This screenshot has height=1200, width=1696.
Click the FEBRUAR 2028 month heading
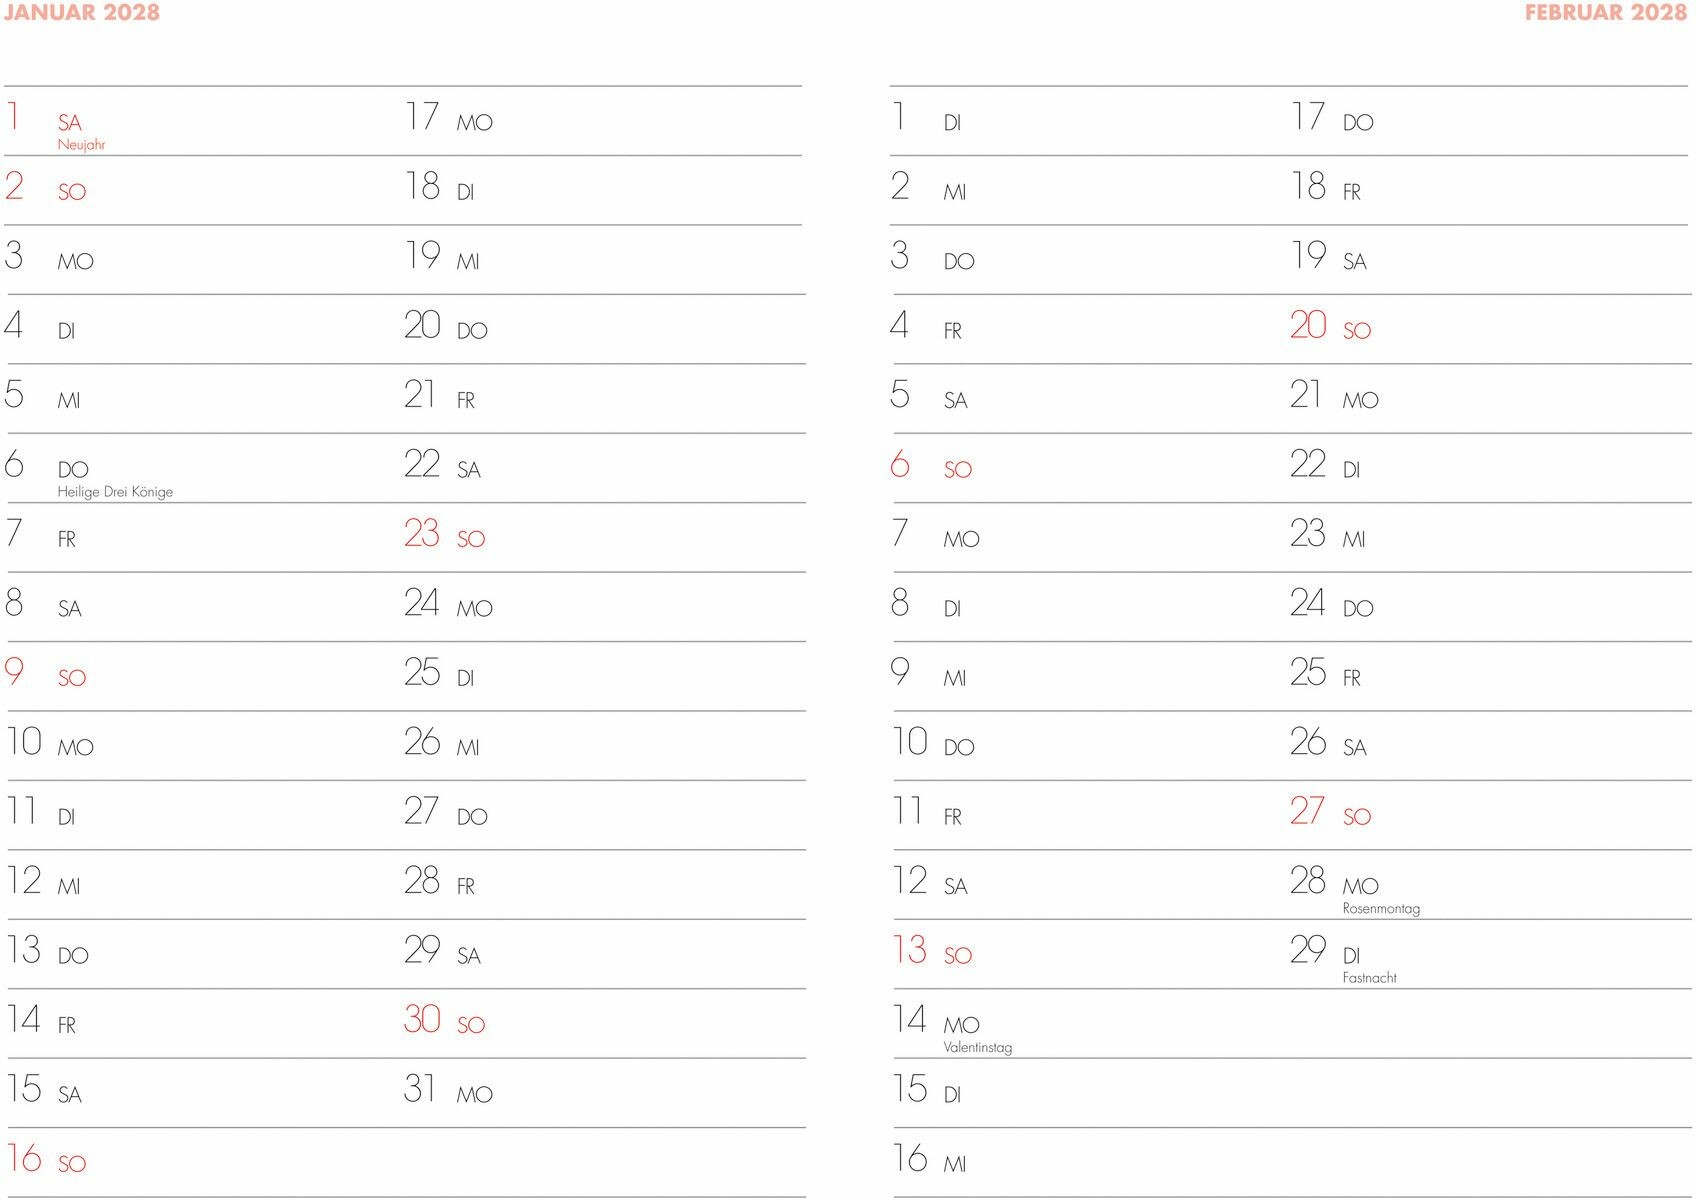[x=1606, y=12]
